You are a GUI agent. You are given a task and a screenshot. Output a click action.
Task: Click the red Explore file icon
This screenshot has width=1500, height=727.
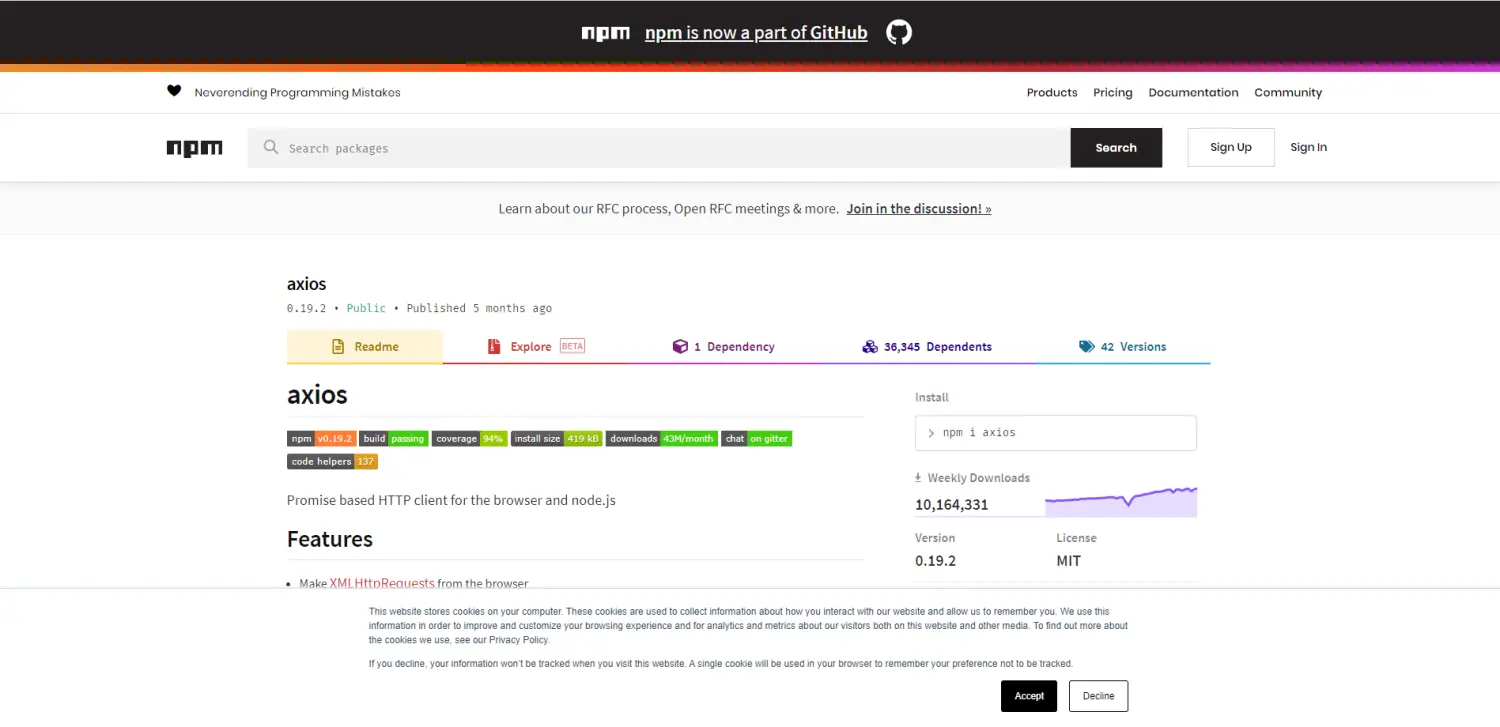pyautogui.click(x=494, y=347)
